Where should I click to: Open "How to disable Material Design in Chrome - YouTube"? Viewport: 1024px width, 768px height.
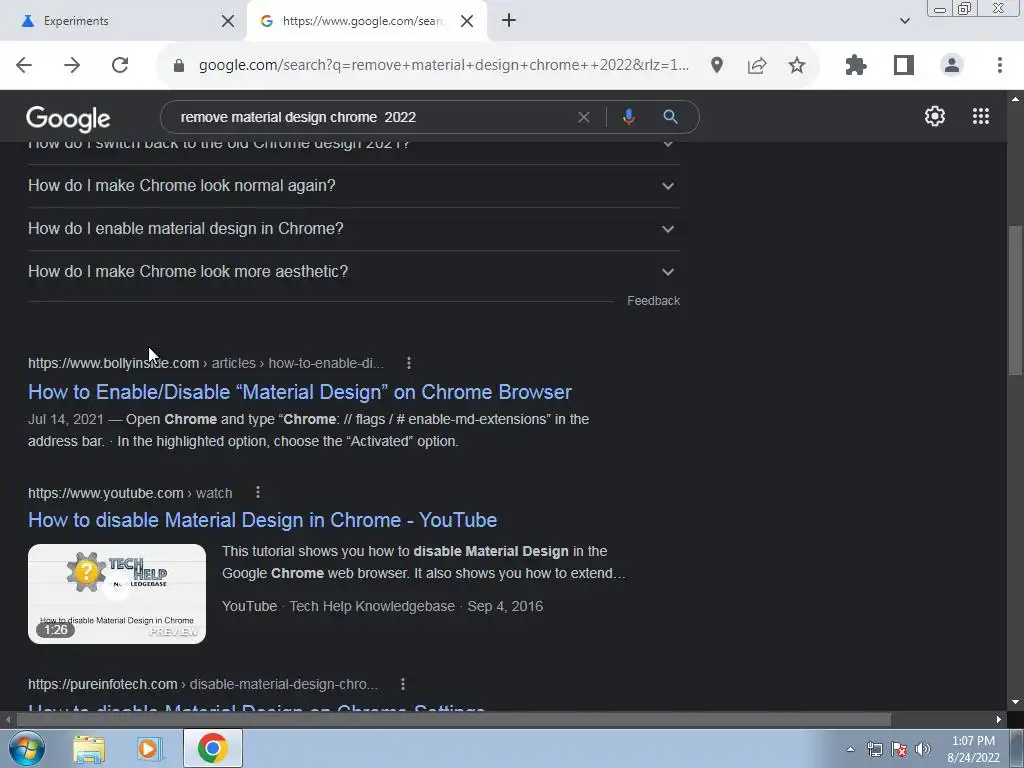click(263, 520)
